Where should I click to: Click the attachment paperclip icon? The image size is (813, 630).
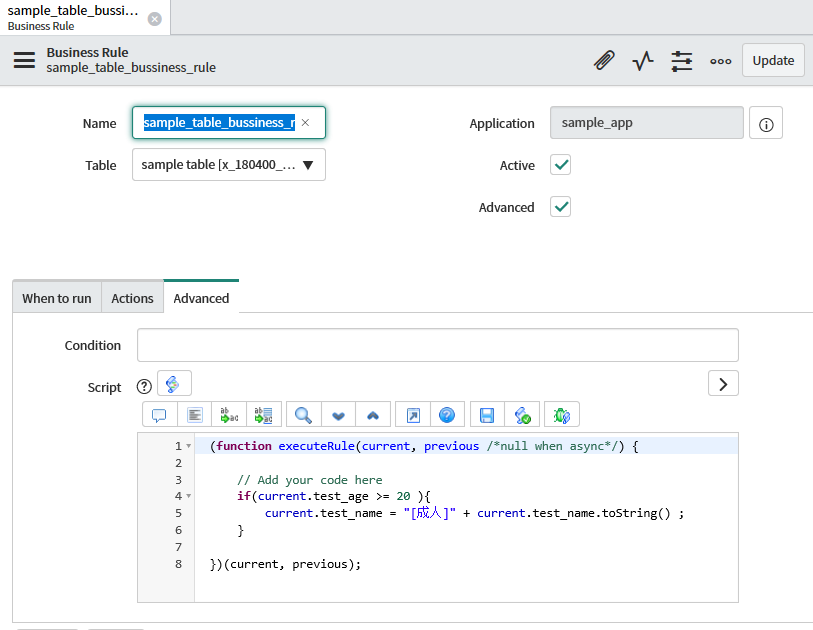click(x=604, y=61)
